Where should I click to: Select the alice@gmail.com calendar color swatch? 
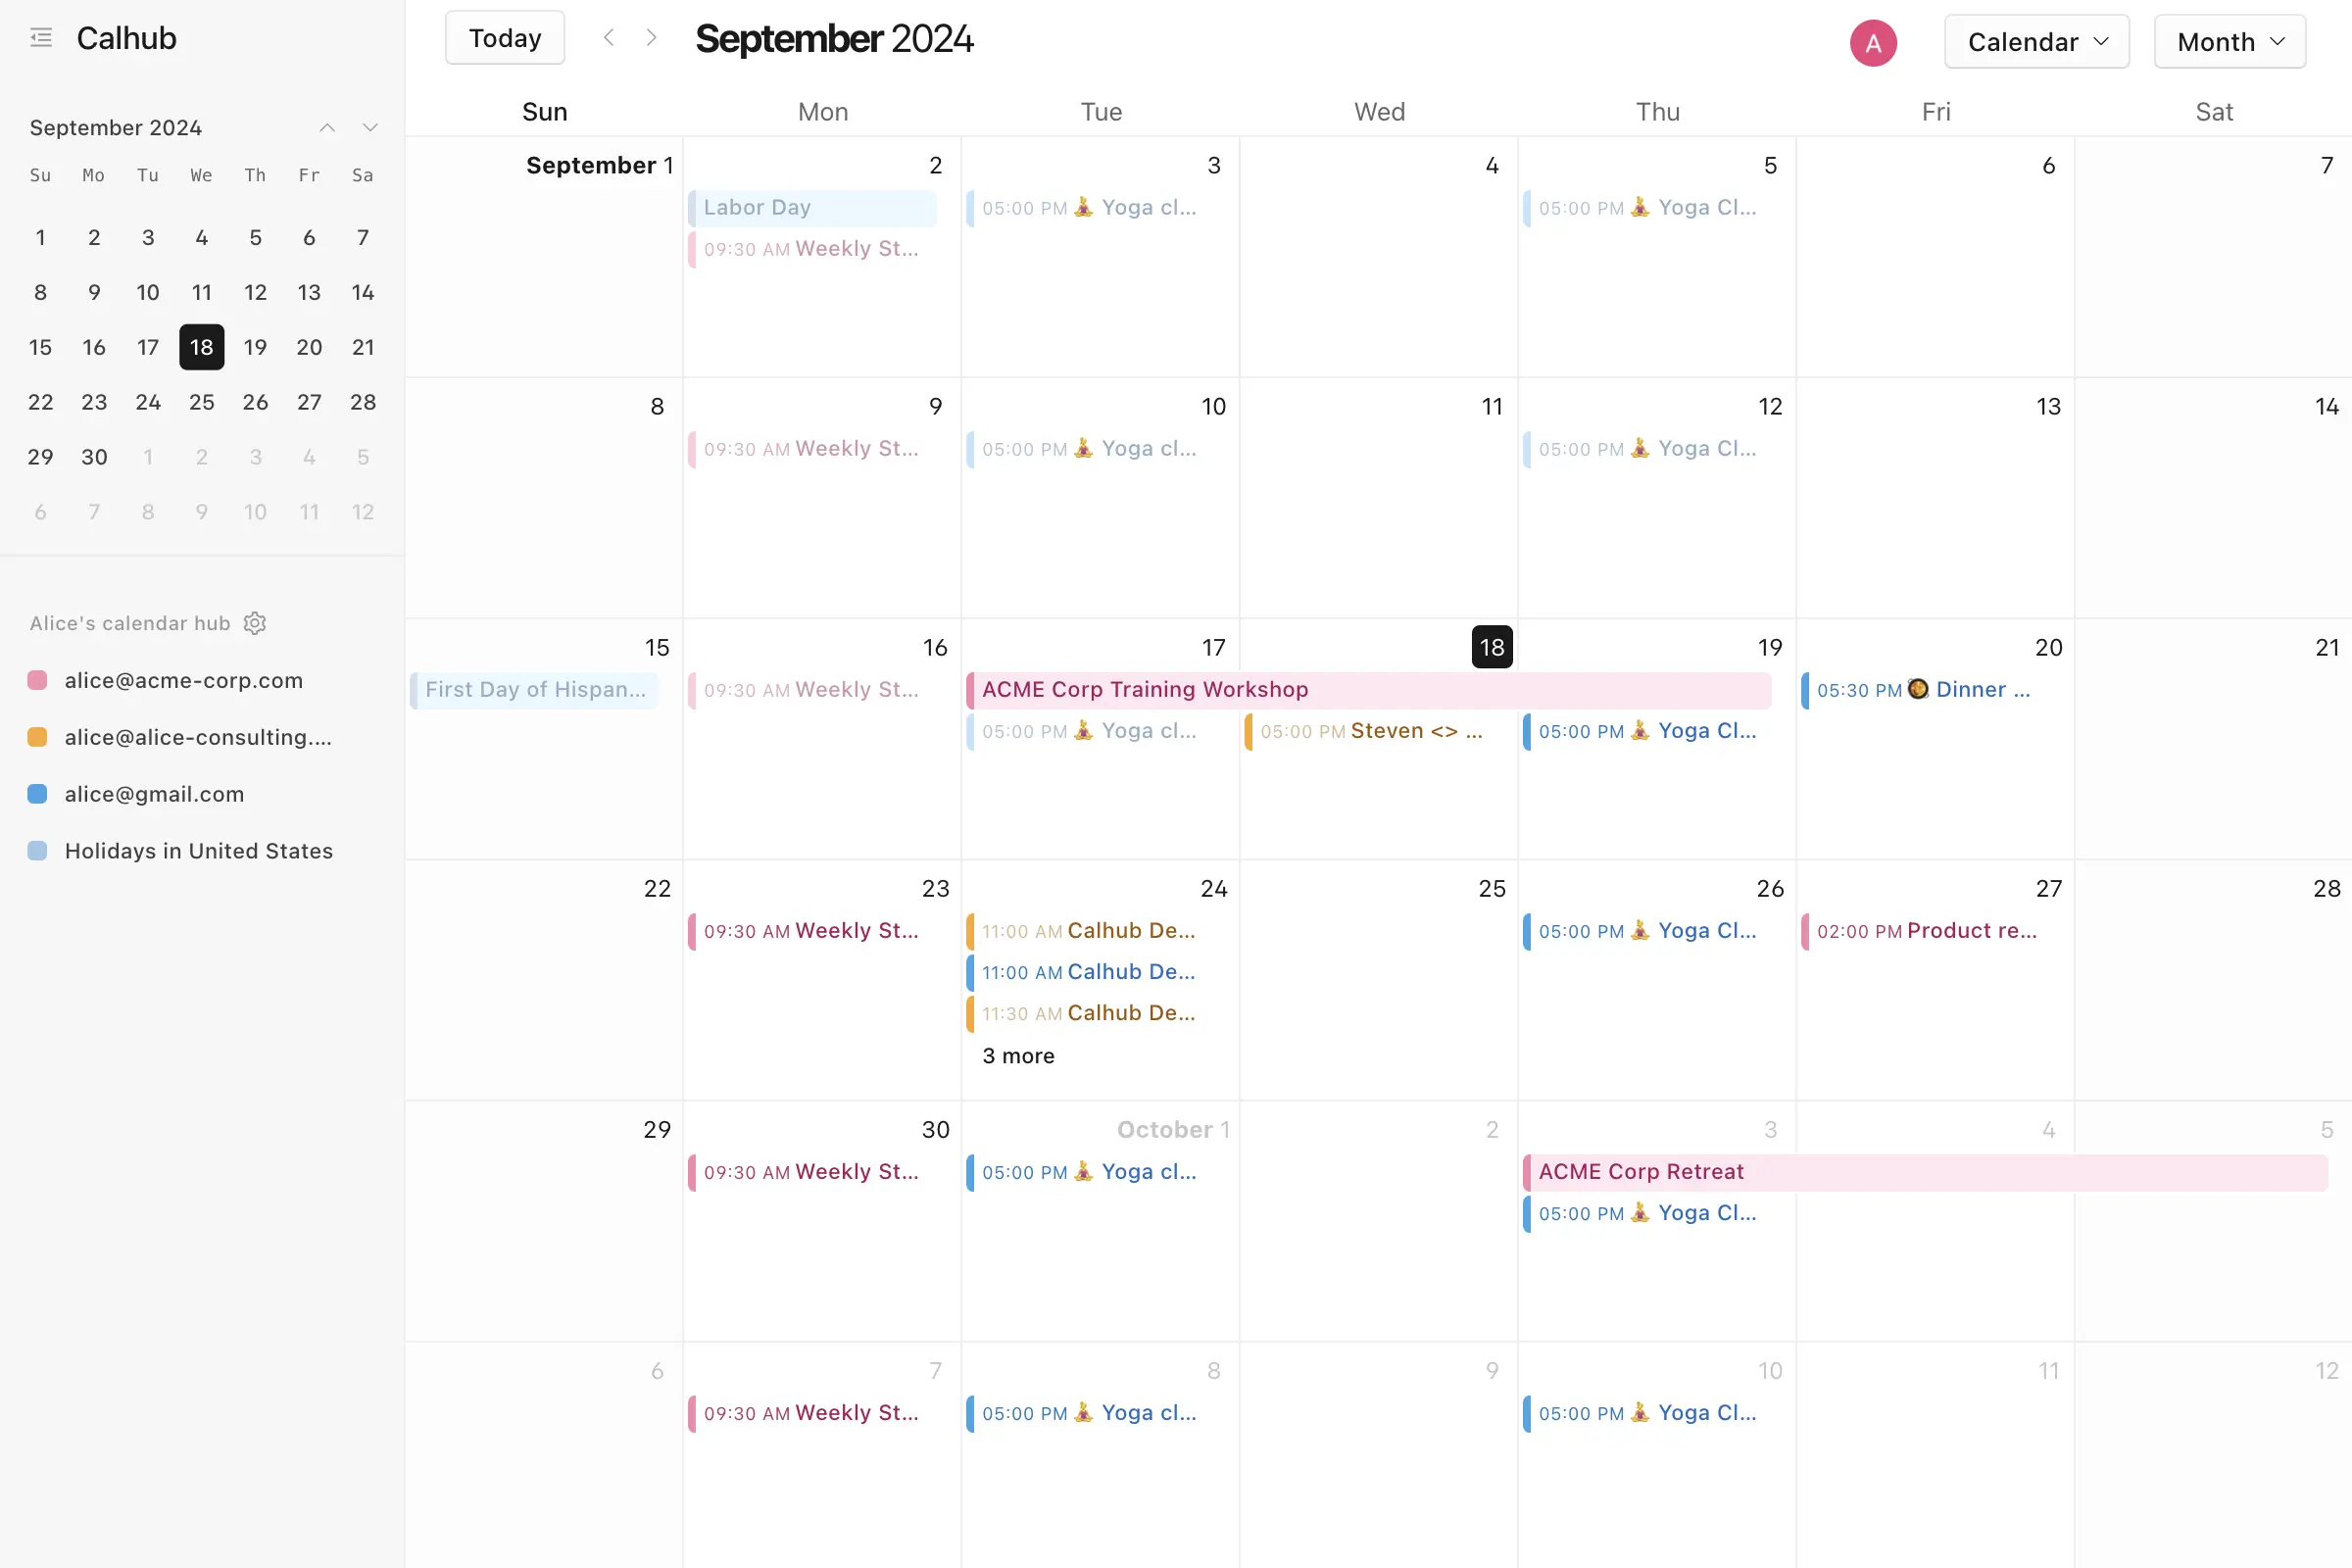(x=38, y=793)
